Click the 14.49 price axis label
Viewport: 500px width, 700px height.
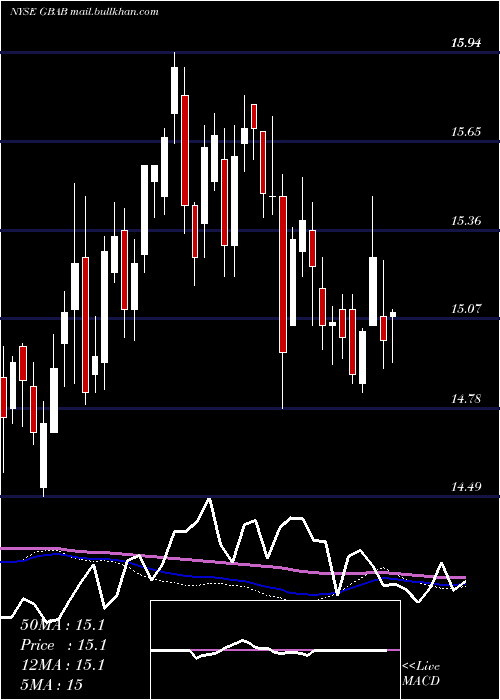pyautogui.click(x=466, y=486)
